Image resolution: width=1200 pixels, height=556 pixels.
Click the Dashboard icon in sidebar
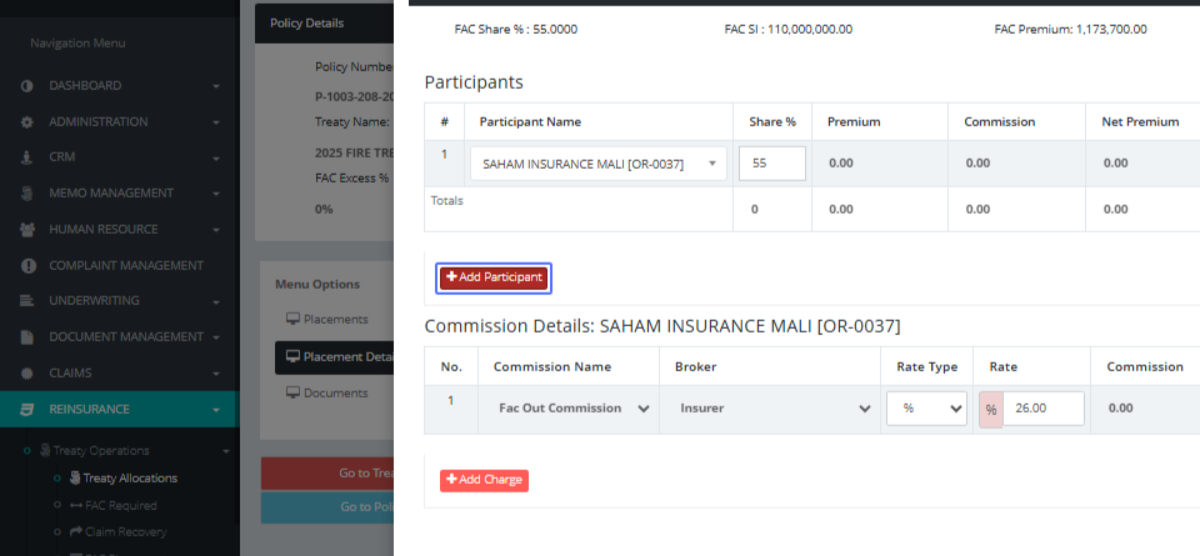[x=27, y=86]
